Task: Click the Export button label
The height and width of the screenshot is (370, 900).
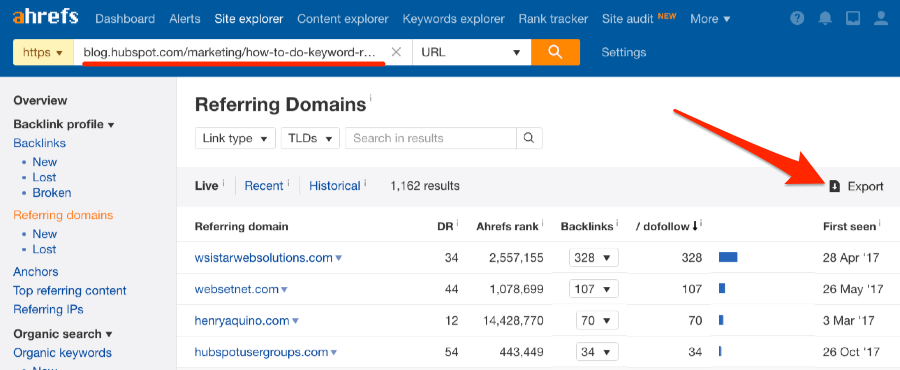Action: (x=865, y=186)
